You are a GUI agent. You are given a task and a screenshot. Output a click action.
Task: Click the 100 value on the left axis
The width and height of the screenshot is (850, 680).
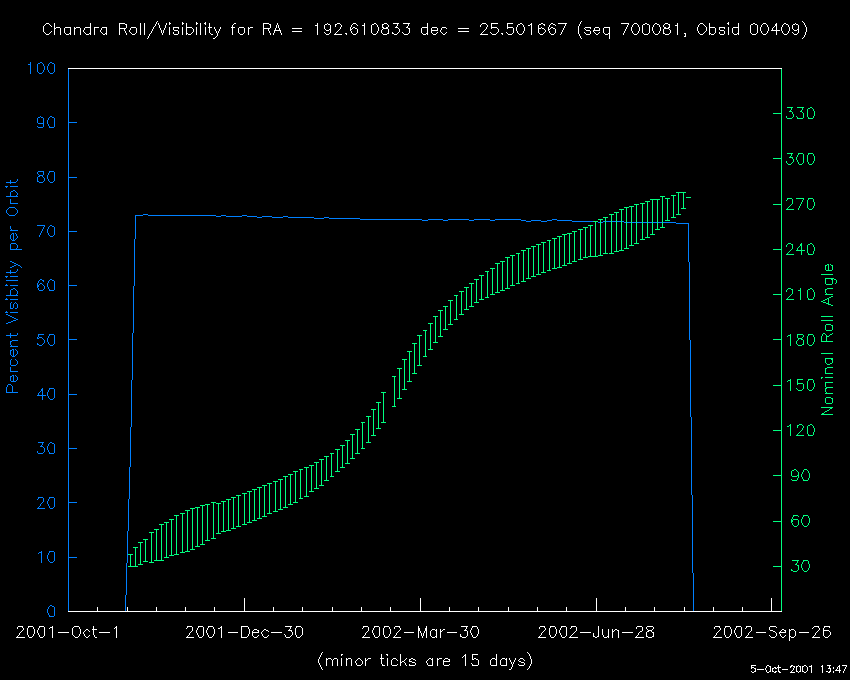point(42,69)
